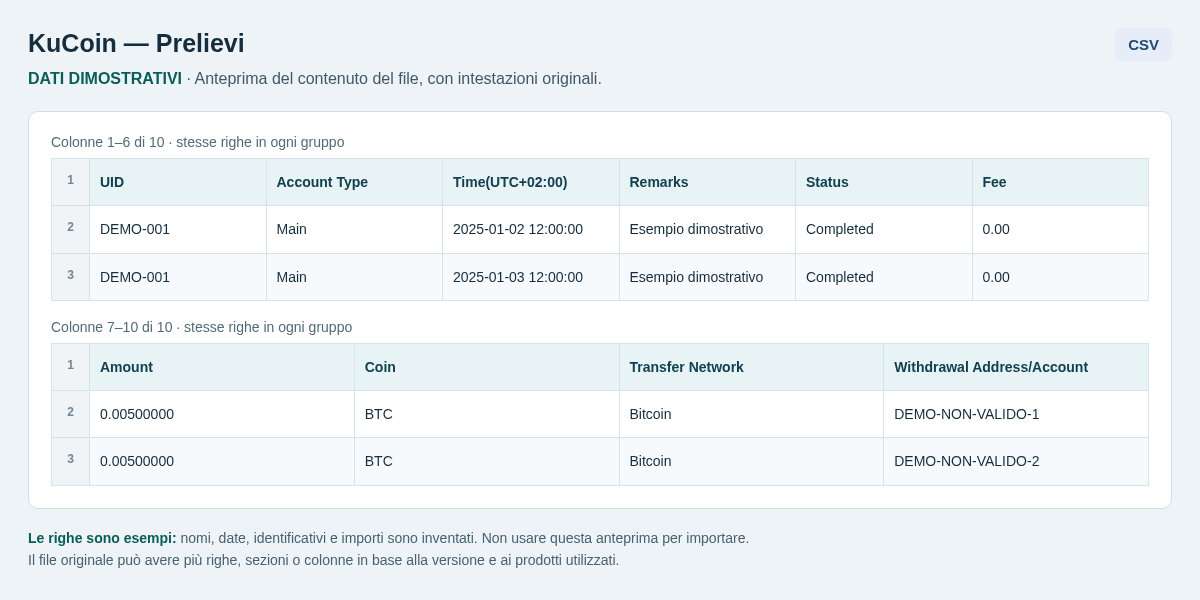Select the UID column header
Screen dimensions: 1200x600
click(x=178, y=182)
